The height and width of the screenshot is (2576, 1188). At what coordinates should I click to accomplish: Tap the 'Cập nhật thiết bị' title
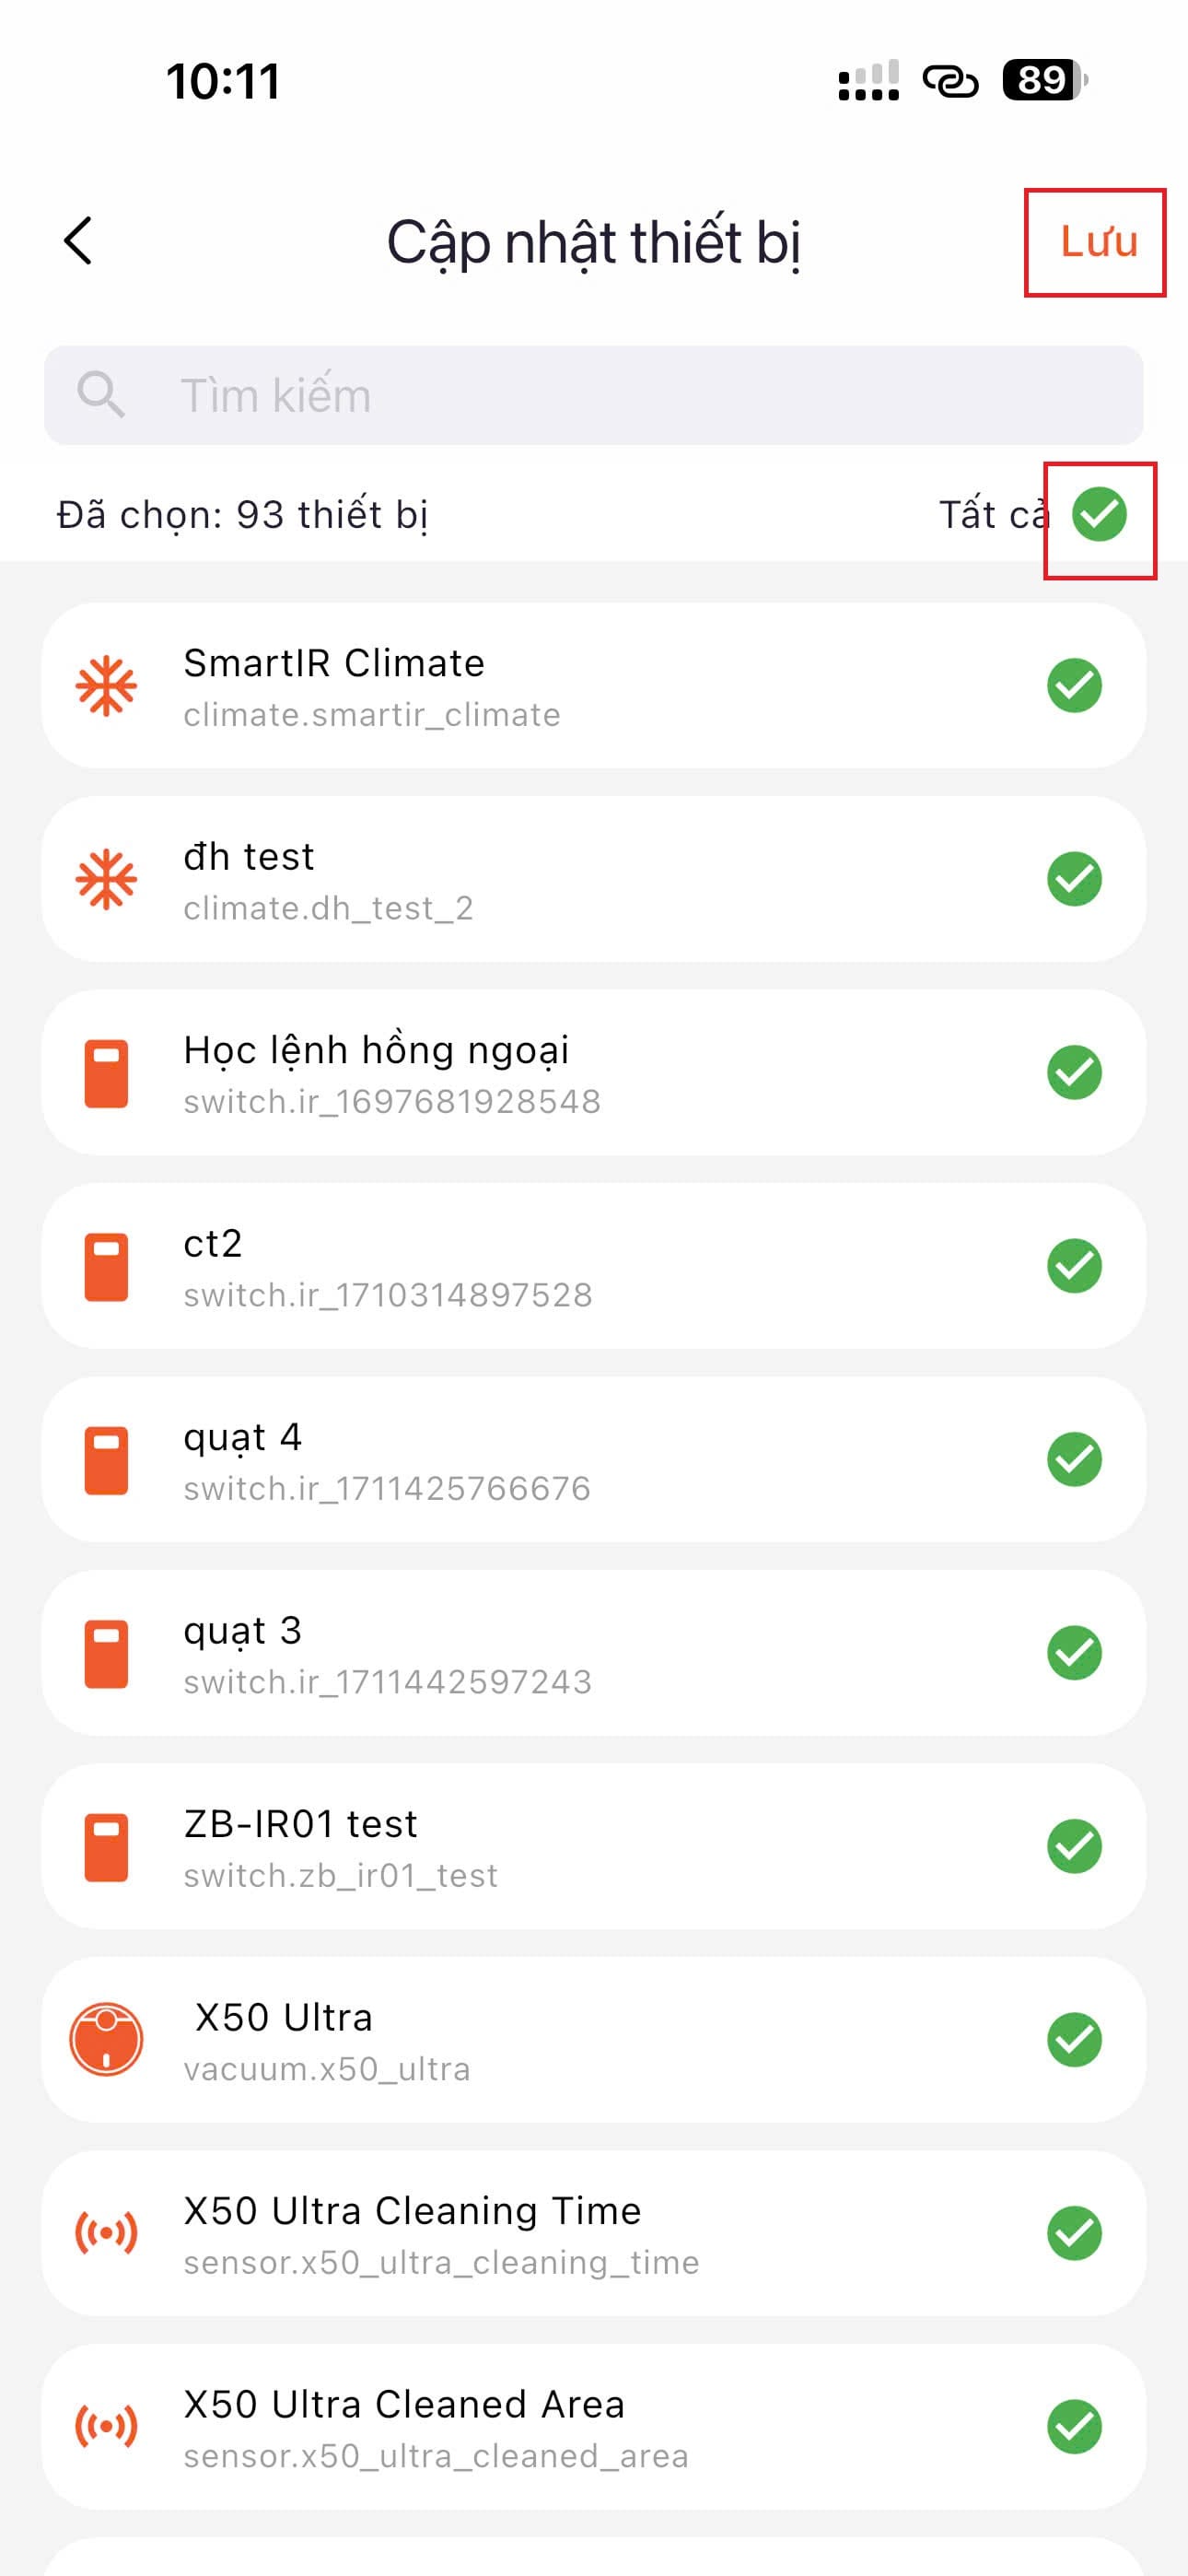tap(594, 242)
